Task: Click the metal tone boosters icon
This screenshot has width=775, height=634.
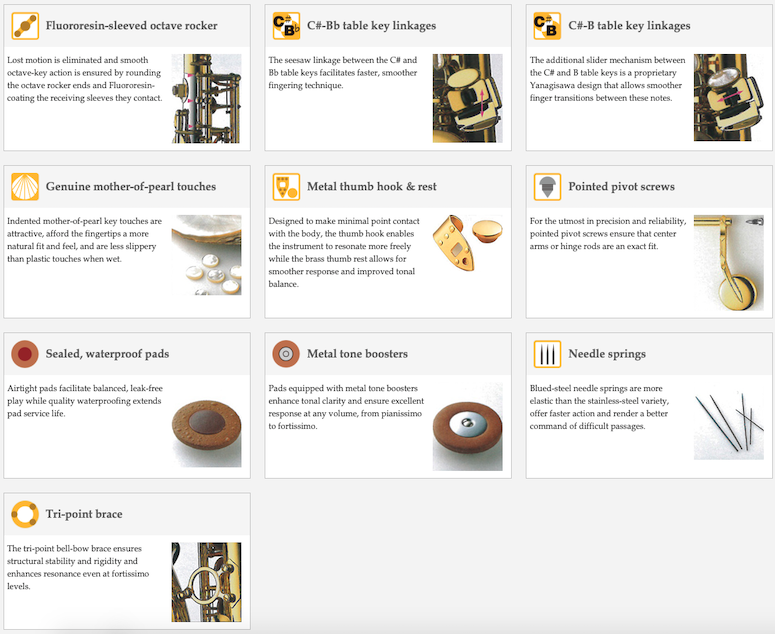Action: click(x=286, y=354)
